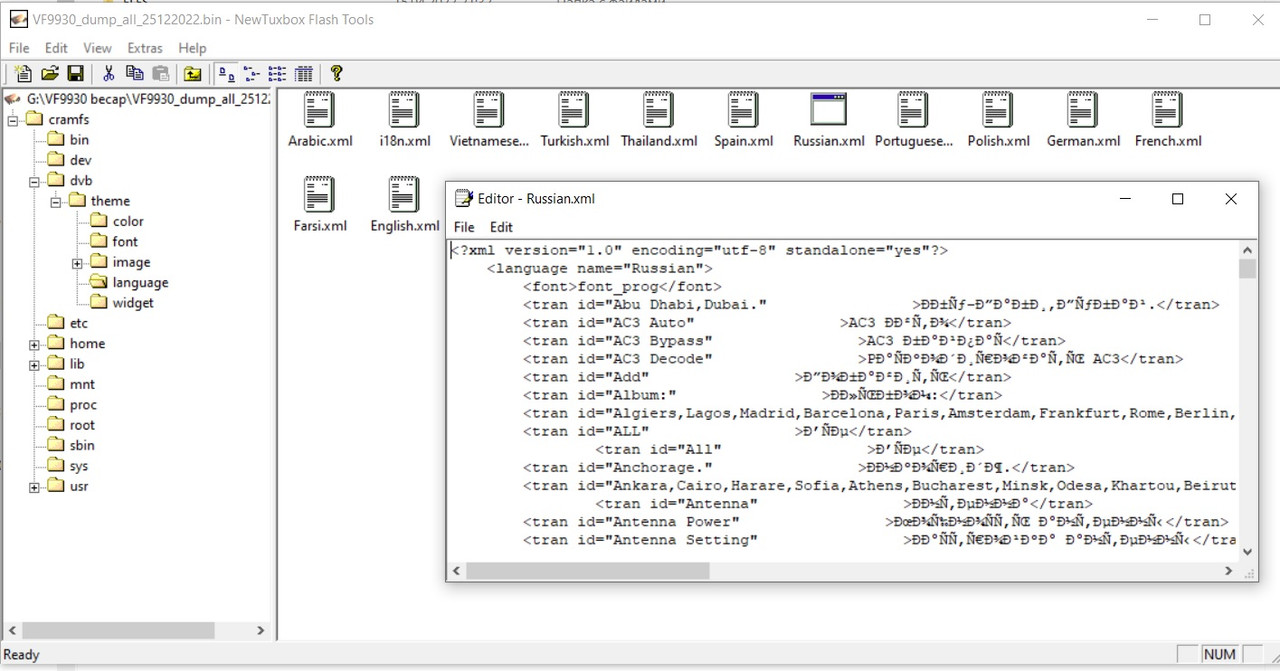Go up one folder level via toolbar icon
Viewport: 1280px width, 671px height.
coord(193,73)
